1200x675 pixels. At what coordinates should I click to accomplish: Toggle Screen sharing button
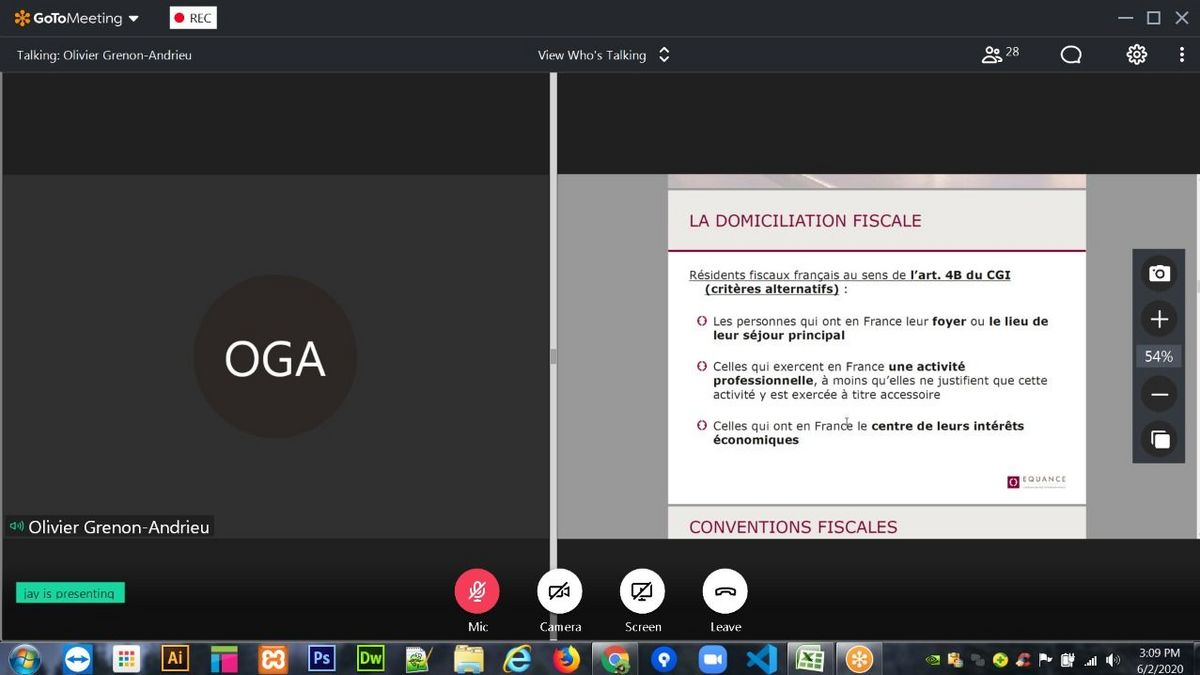coord(642,591)
